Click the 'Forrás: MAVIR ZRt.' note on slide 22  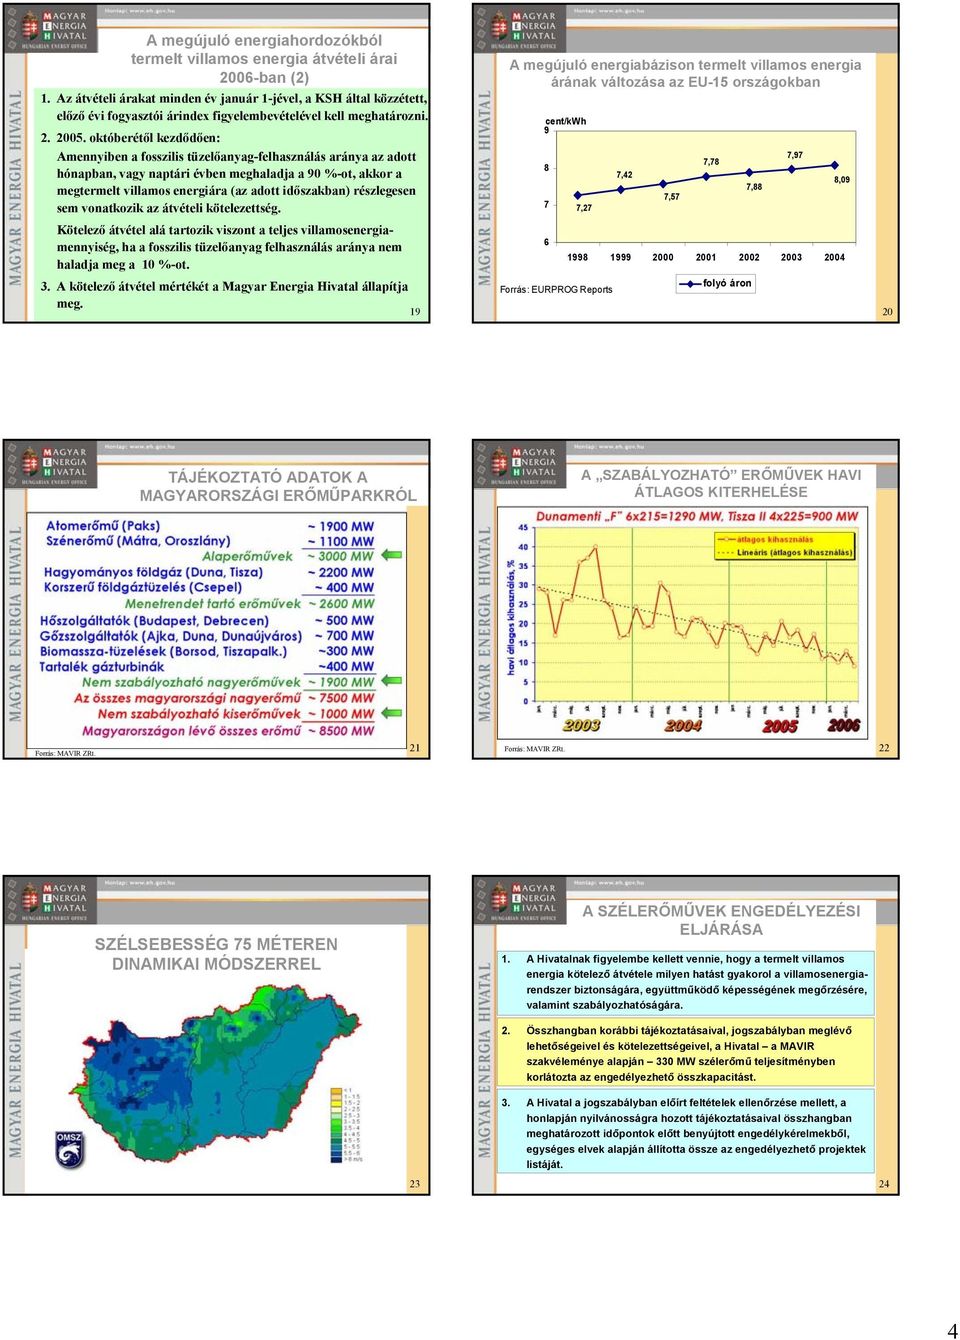click(x=534, y=749)
